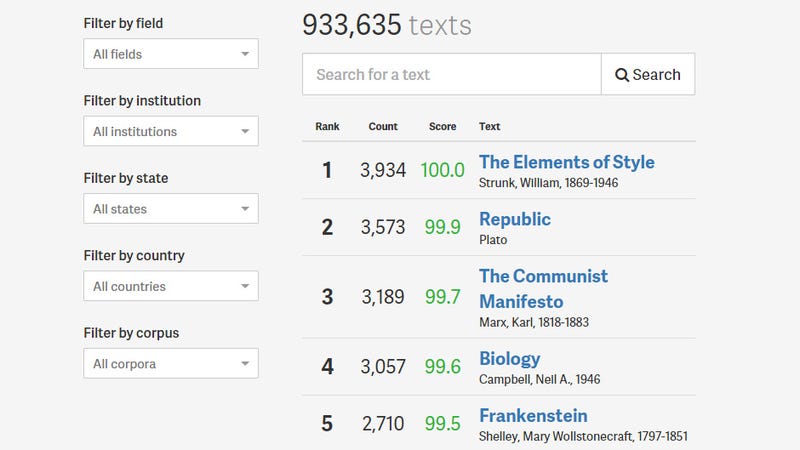
Task: Sort by the Count column header
Action: coord(383,127)
